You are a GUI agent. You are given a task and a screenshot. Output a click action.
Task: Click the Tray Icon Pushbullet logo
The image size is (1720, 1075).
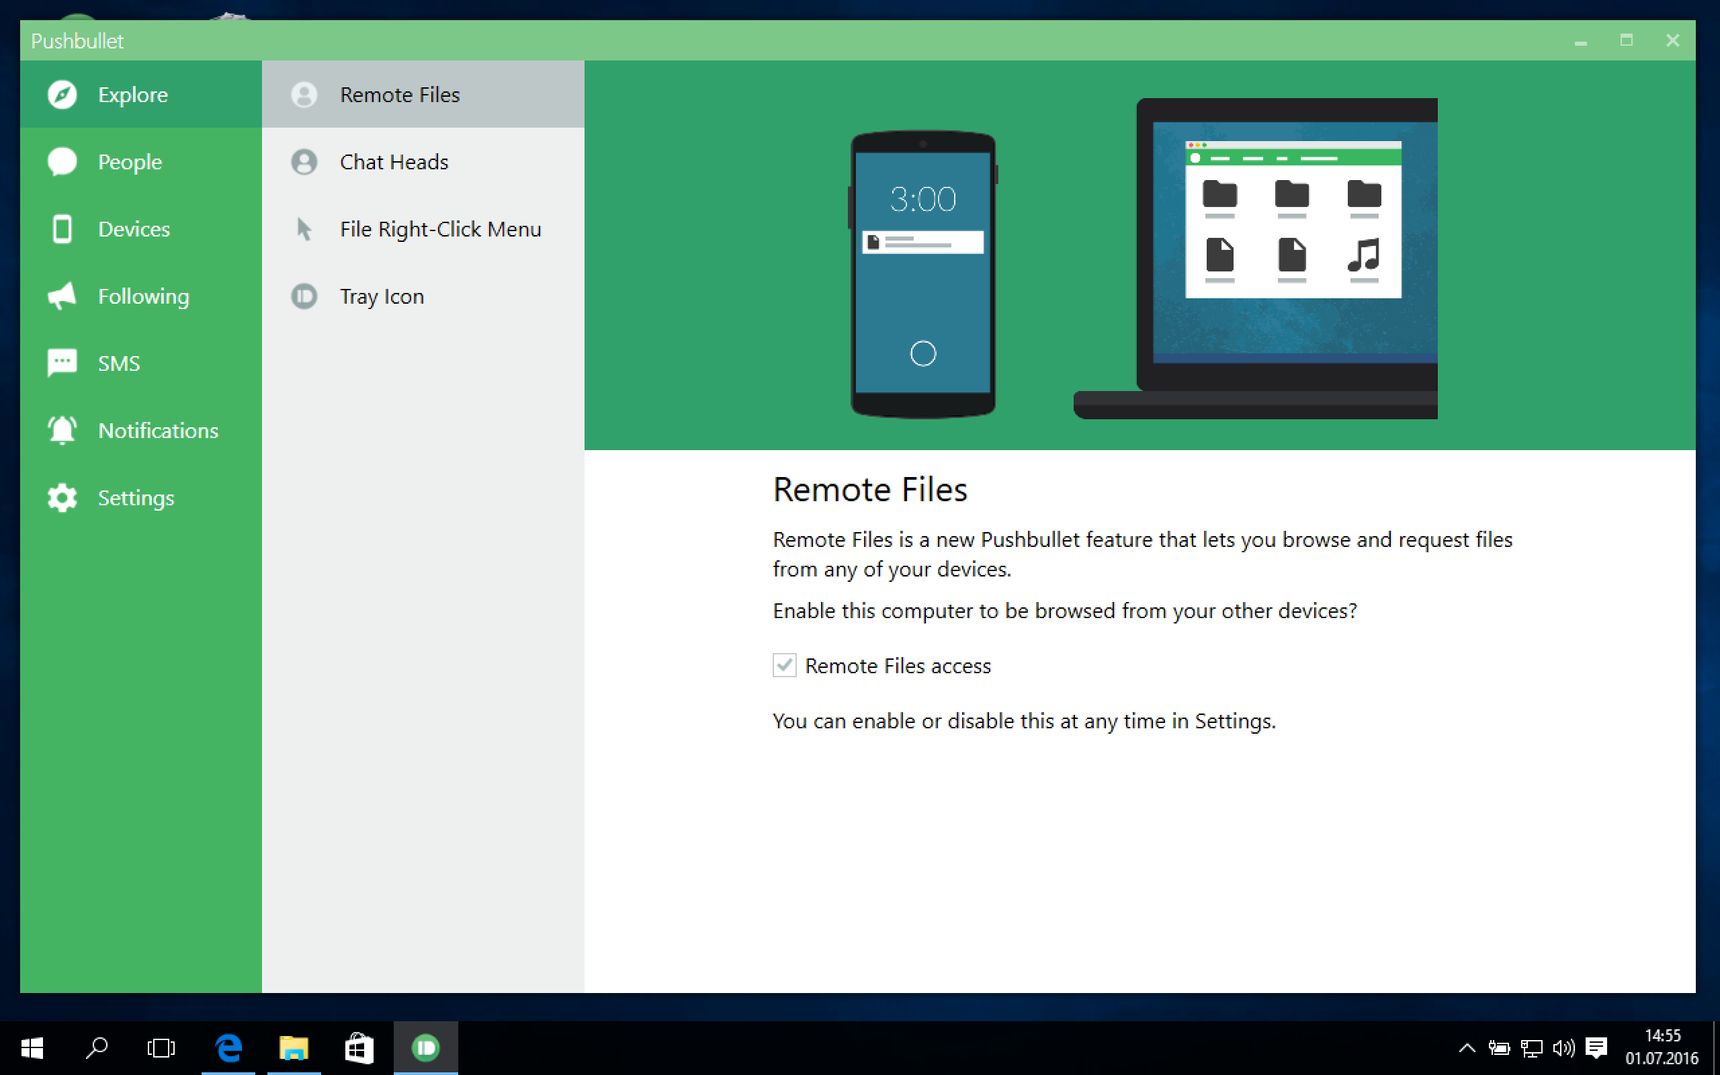304,296
